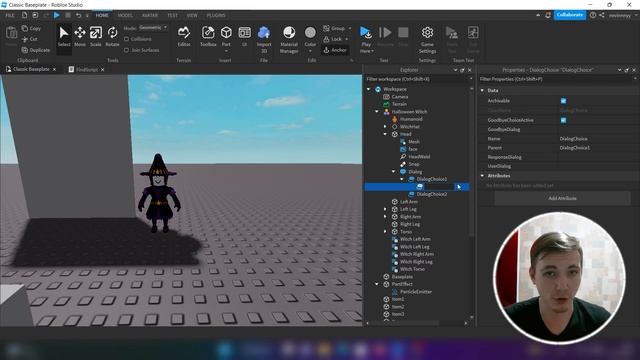Open the UI insert tool
Image resolution: width=640 pixels, height=360 pixels.
click(x=244, y=36)
